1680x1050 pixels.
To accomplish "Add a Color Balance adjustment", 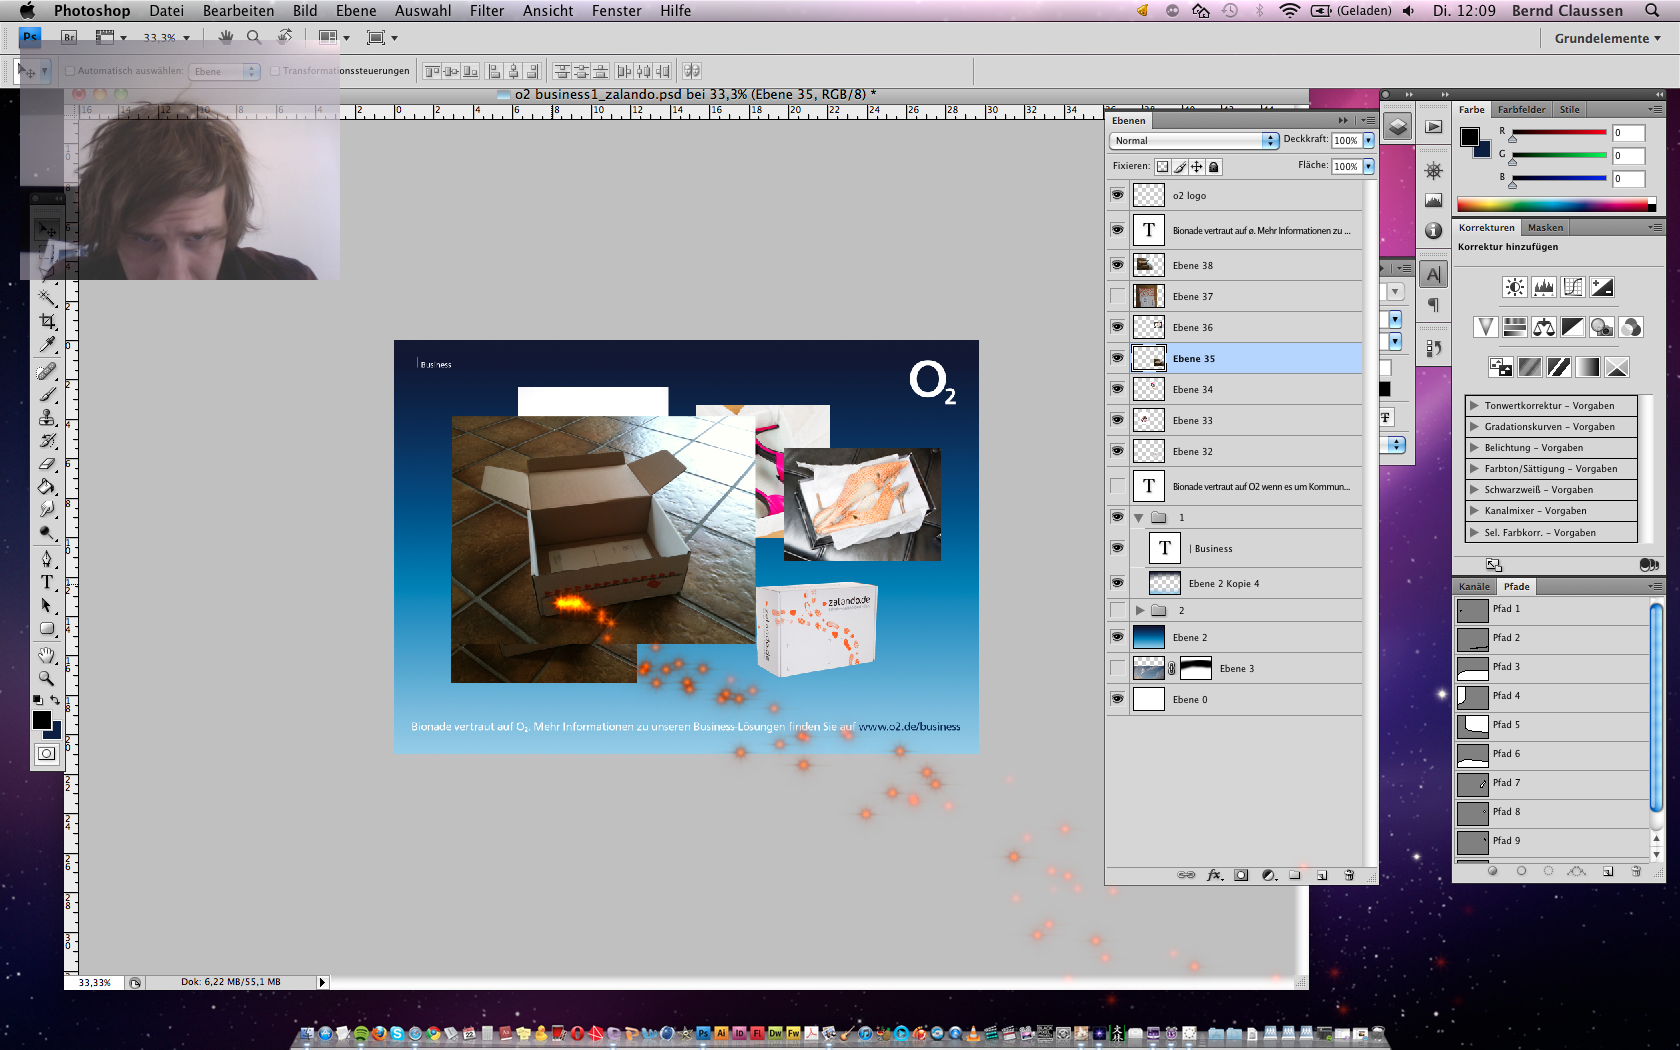I will click(1543, 327).
